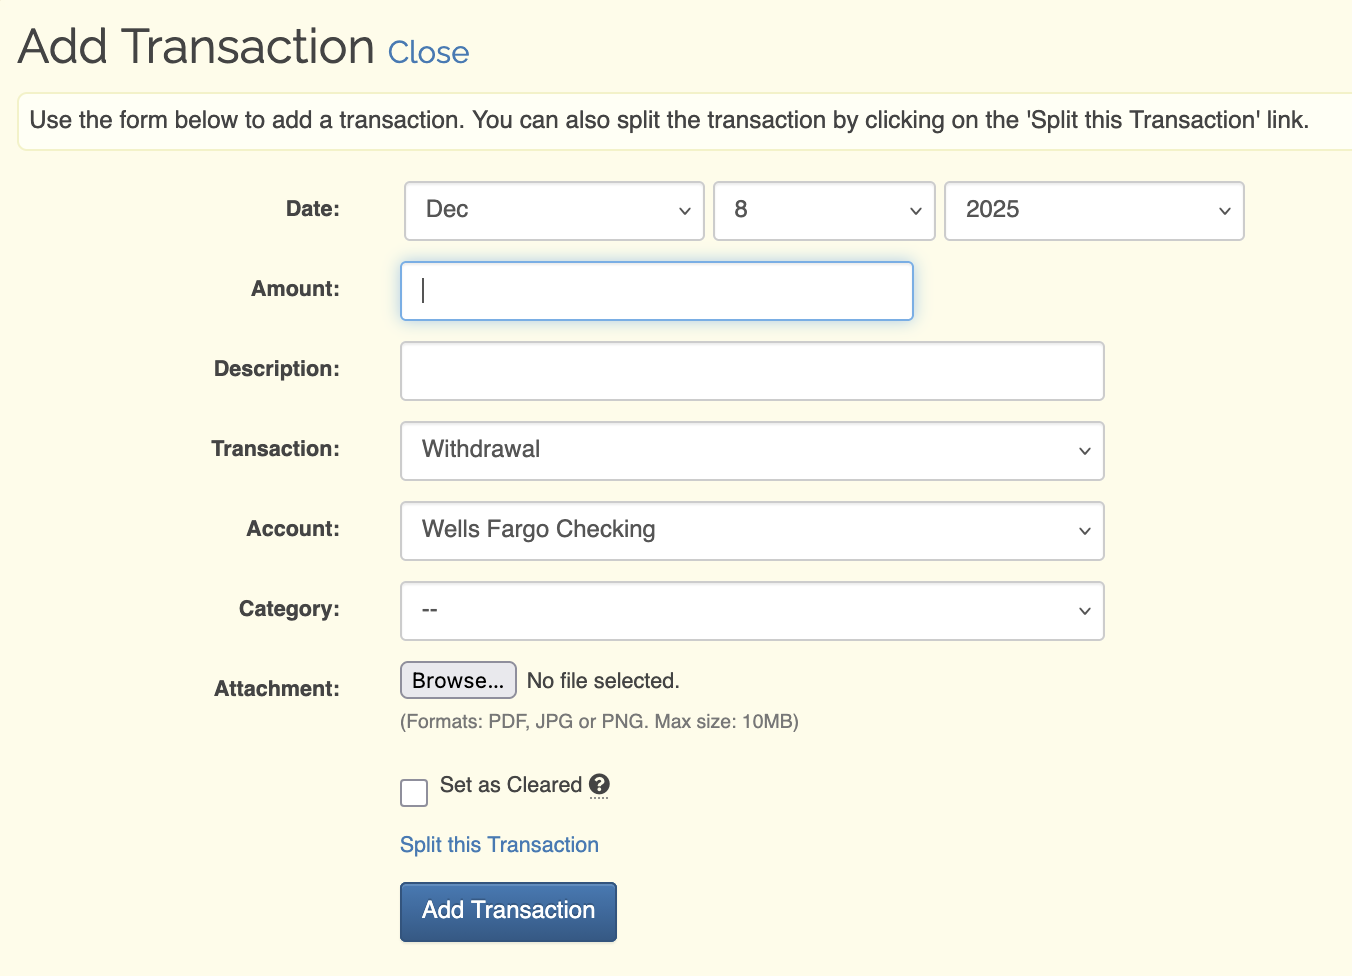
Task: Tick the Set as Cleared checkbox
Action: [x=414, y=793]
